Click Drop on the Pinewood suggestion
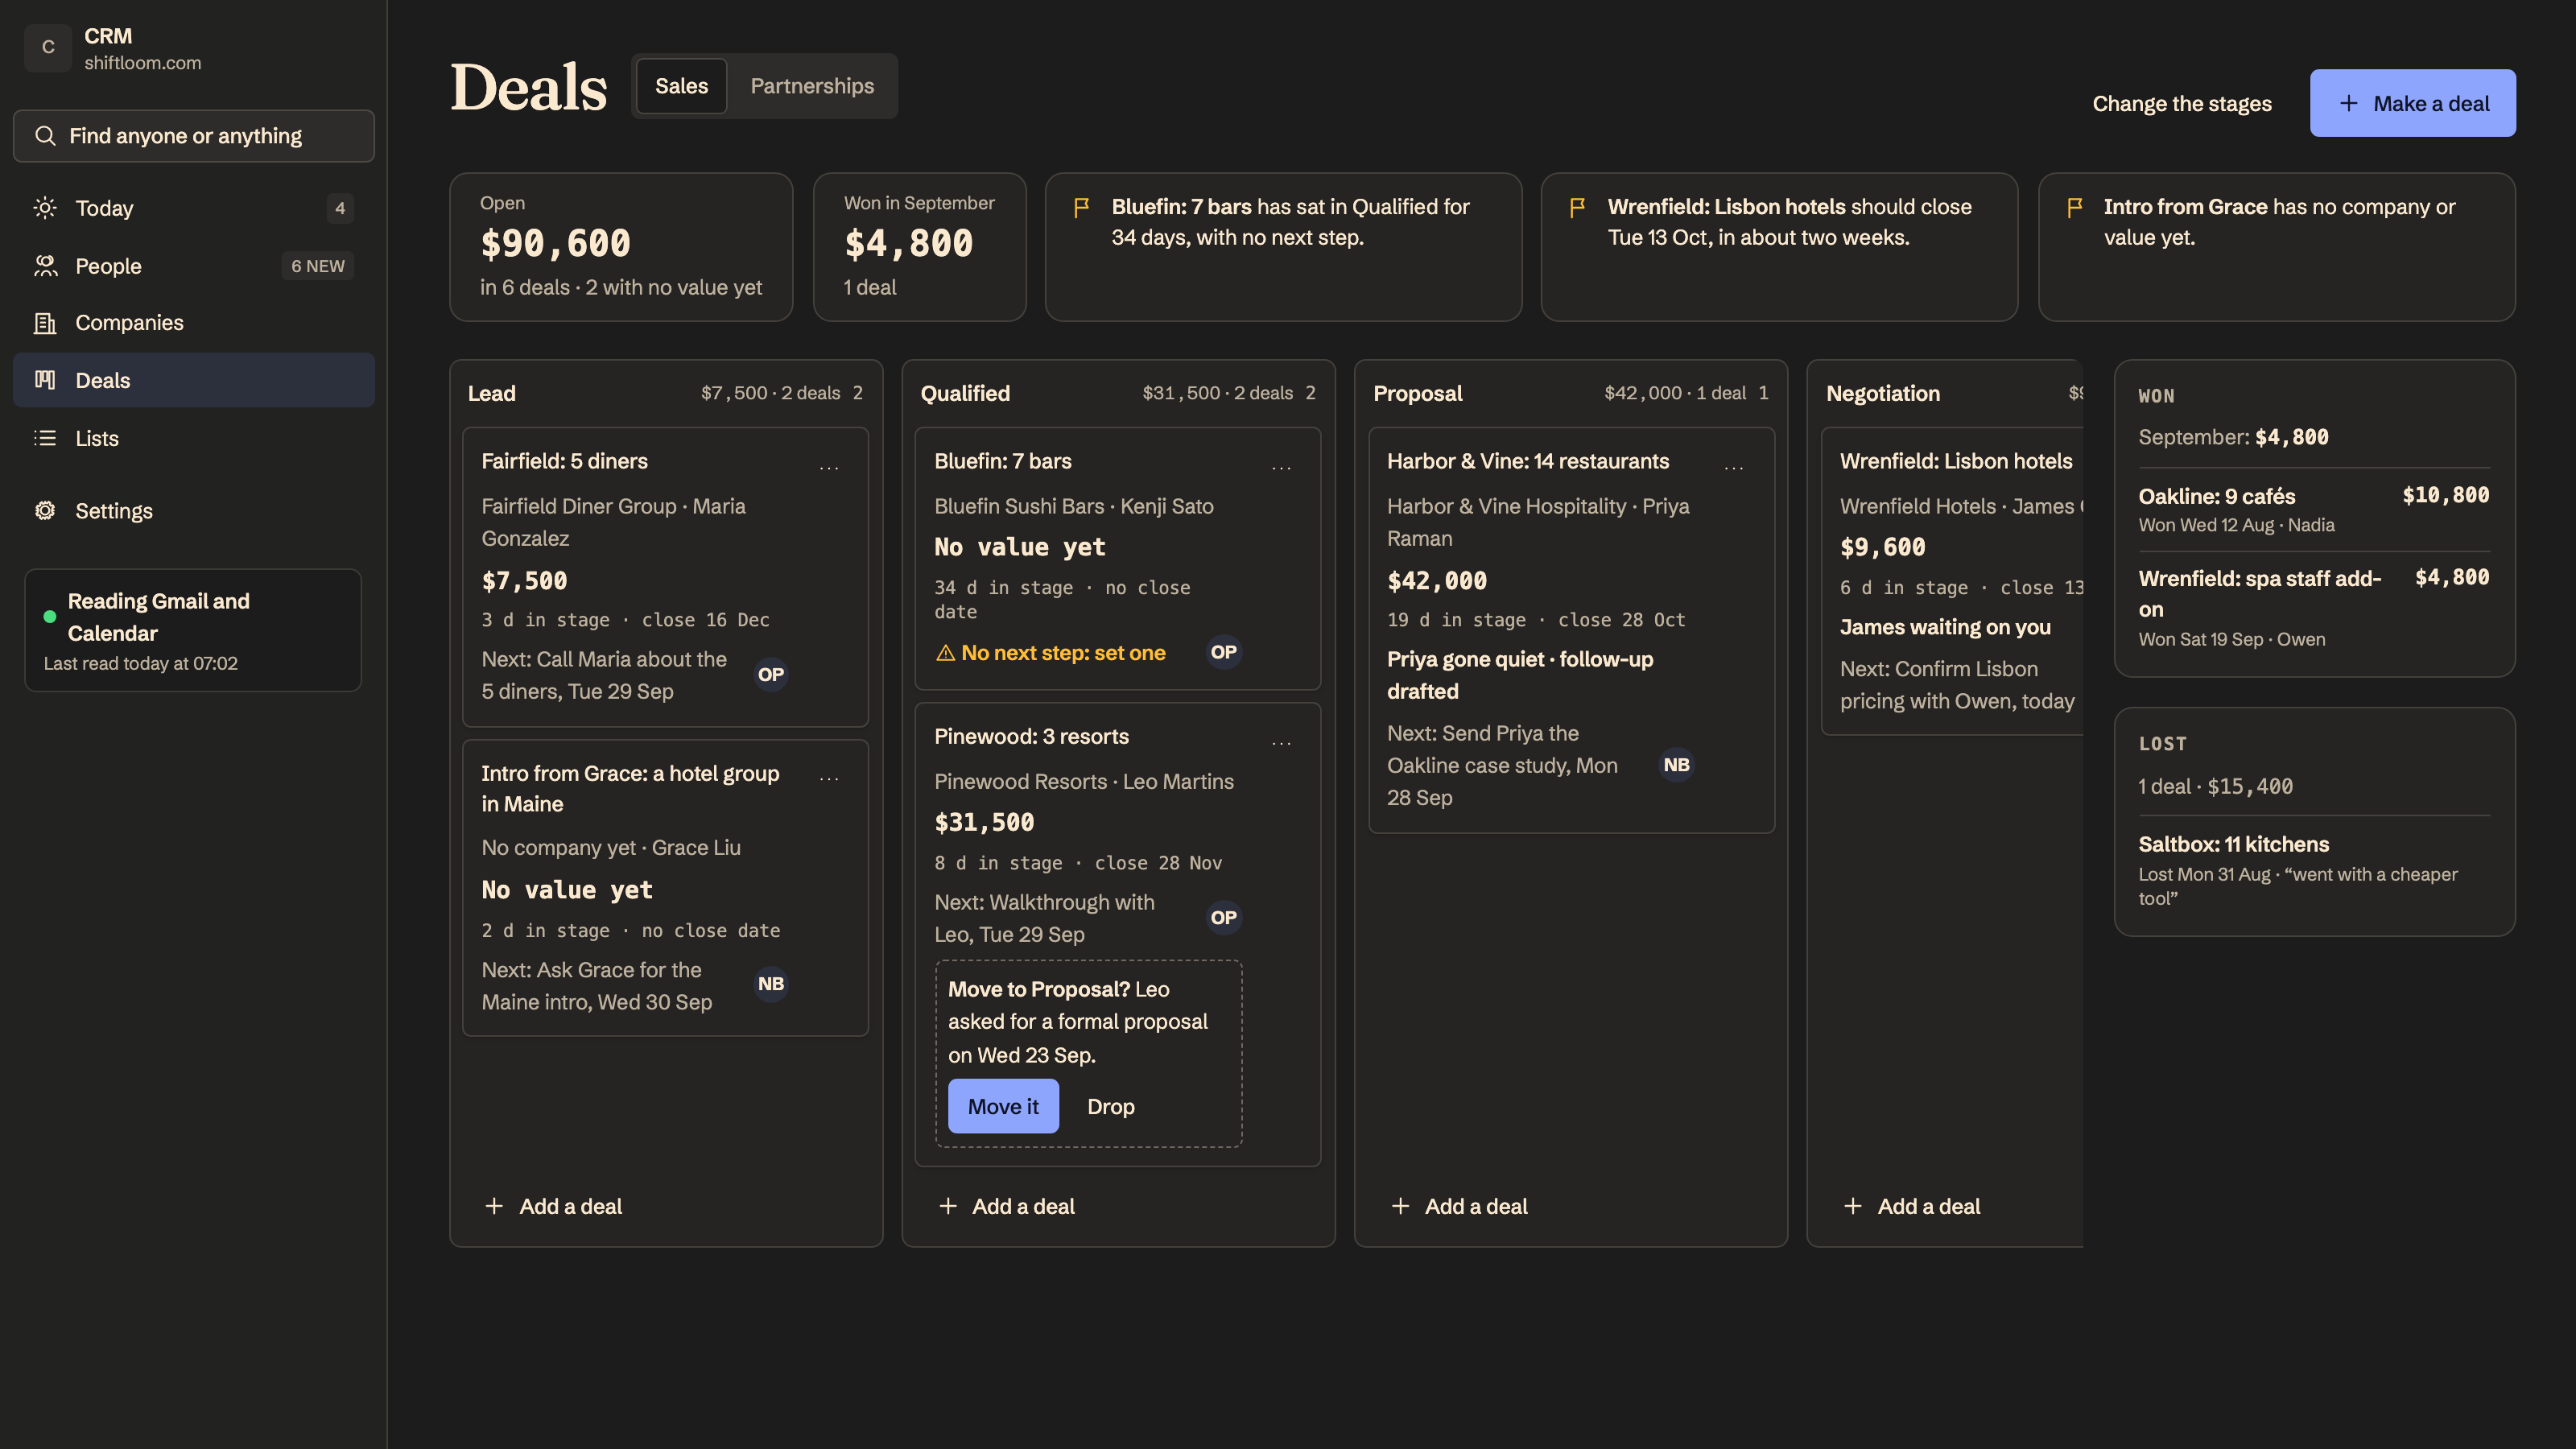This screenshot has width=2576, height=1449. 1110,1107
